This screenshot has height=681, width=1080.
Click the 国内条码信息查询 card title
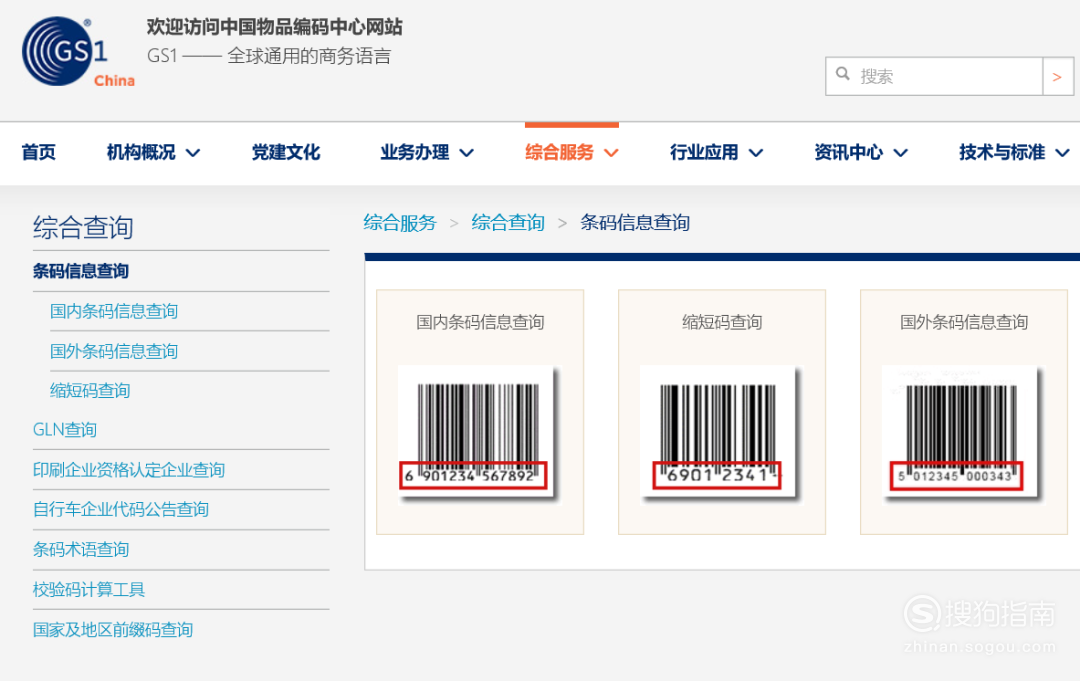[x=480, y=322]
